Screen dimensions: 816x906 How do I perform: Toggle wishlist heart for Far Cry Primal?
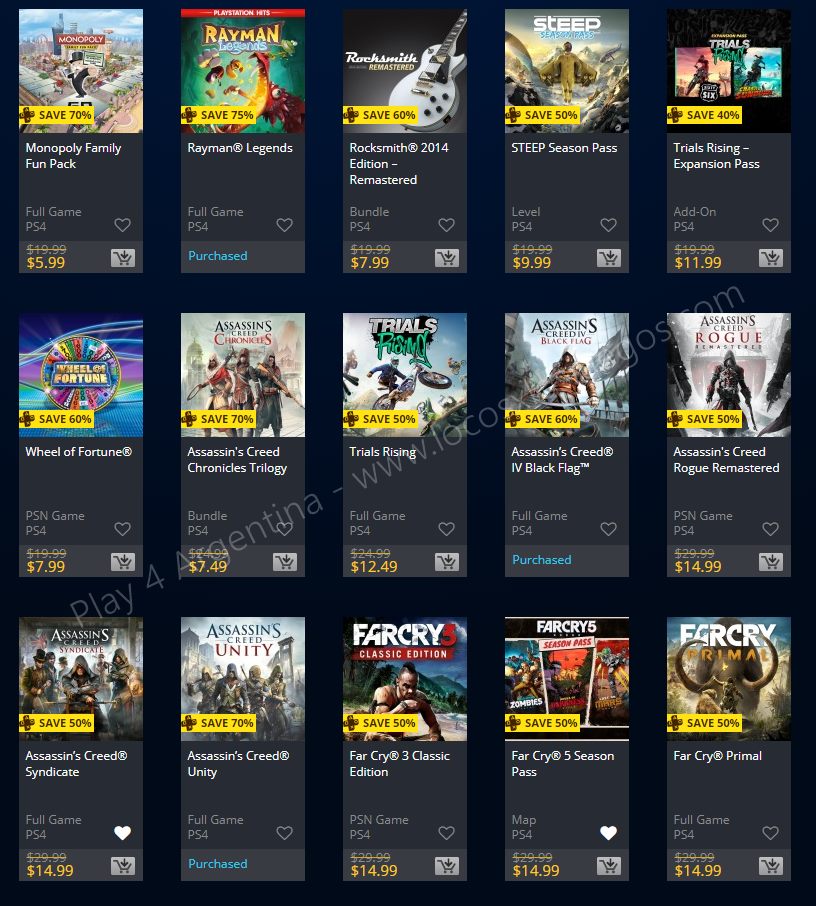pos(770,833)
